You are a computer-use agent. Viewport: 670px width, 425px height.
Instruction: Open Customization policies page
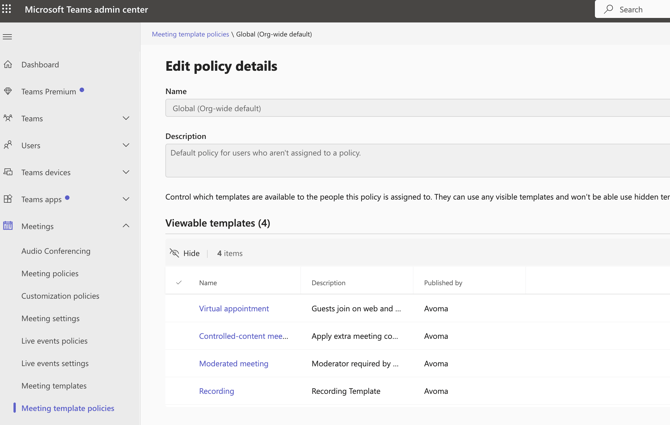coord(60,296)
